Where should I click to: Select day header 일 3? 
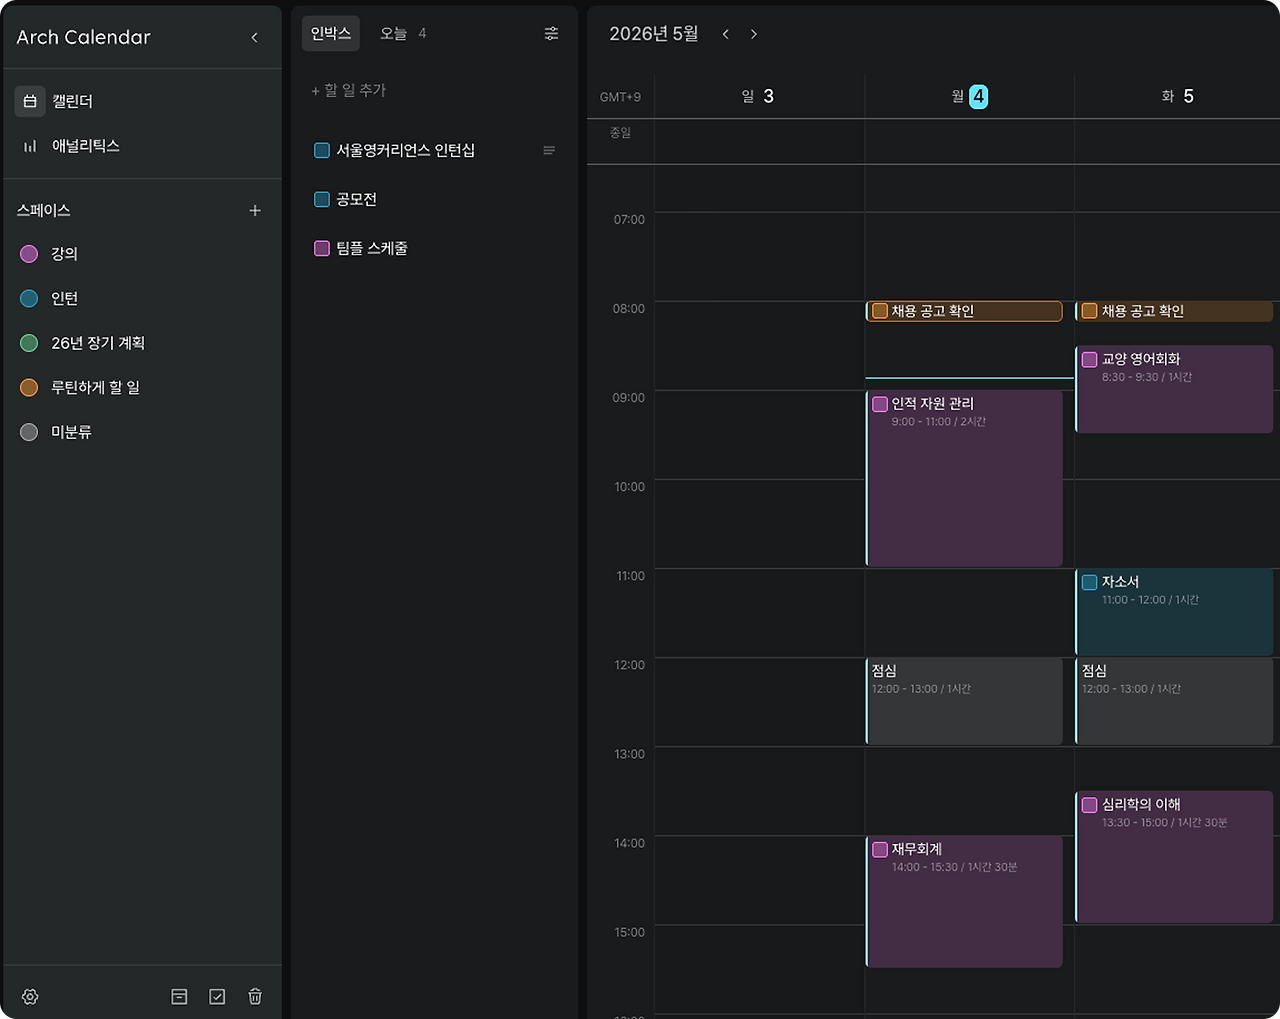757,96
